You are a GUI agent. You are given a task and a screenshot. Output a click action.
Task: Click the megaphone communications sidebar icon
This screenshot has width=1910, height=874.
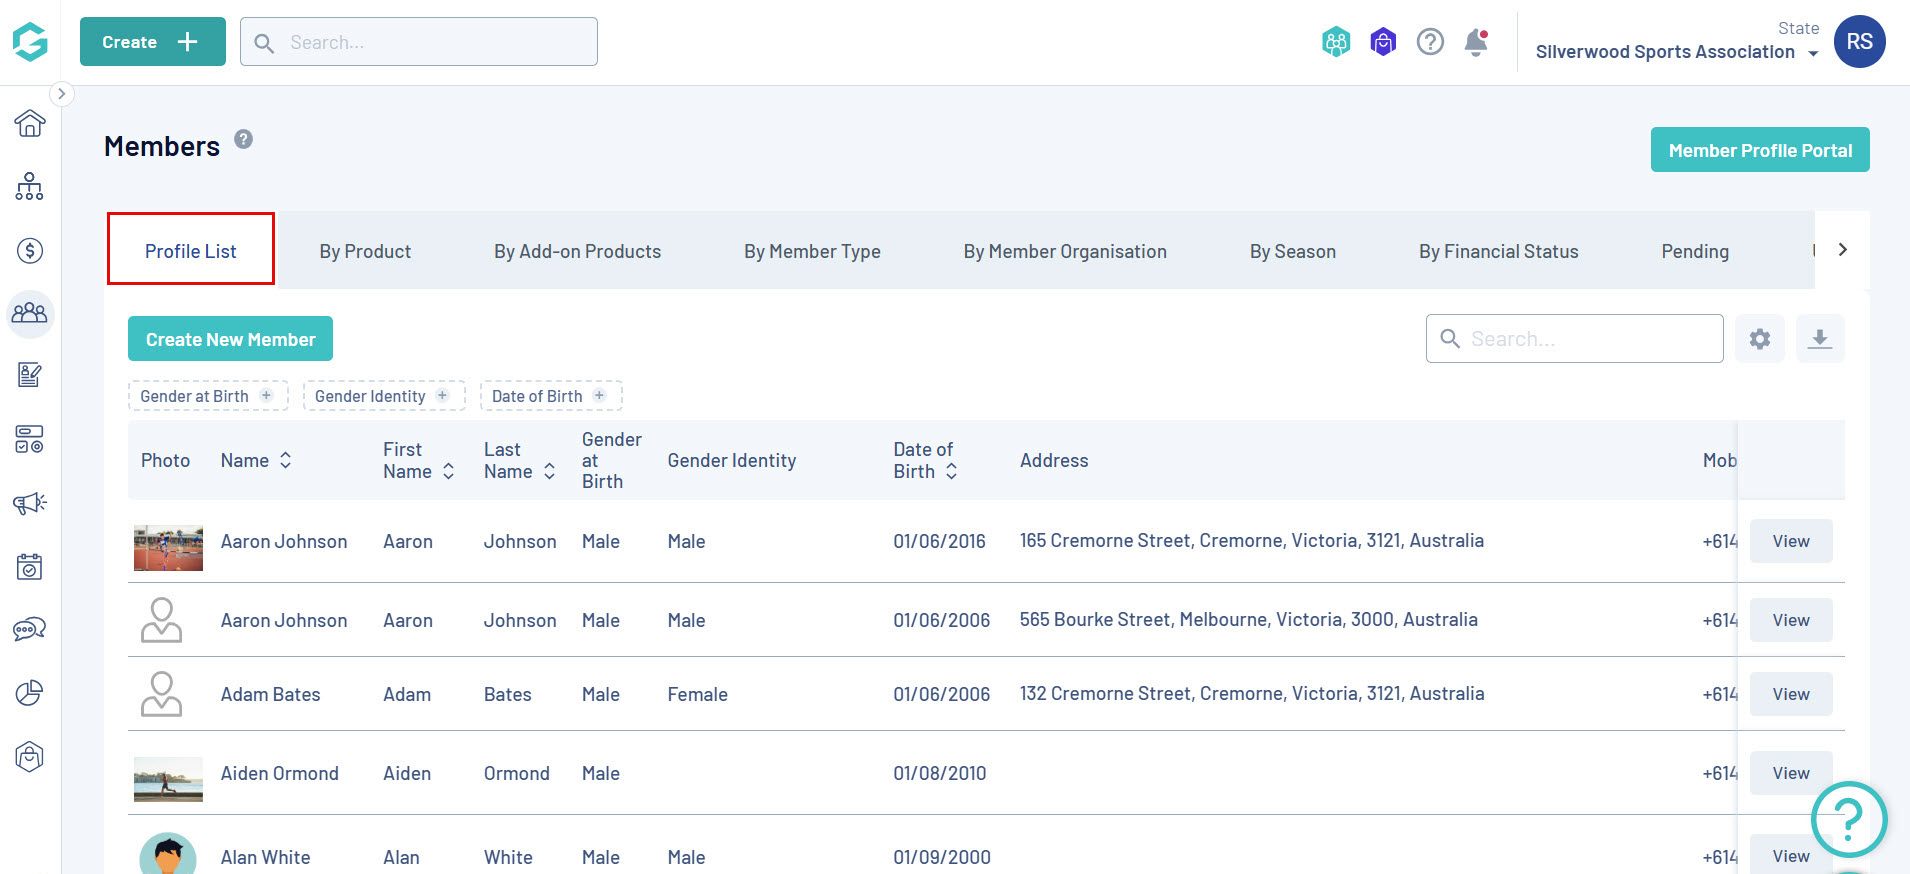[30, 503]
